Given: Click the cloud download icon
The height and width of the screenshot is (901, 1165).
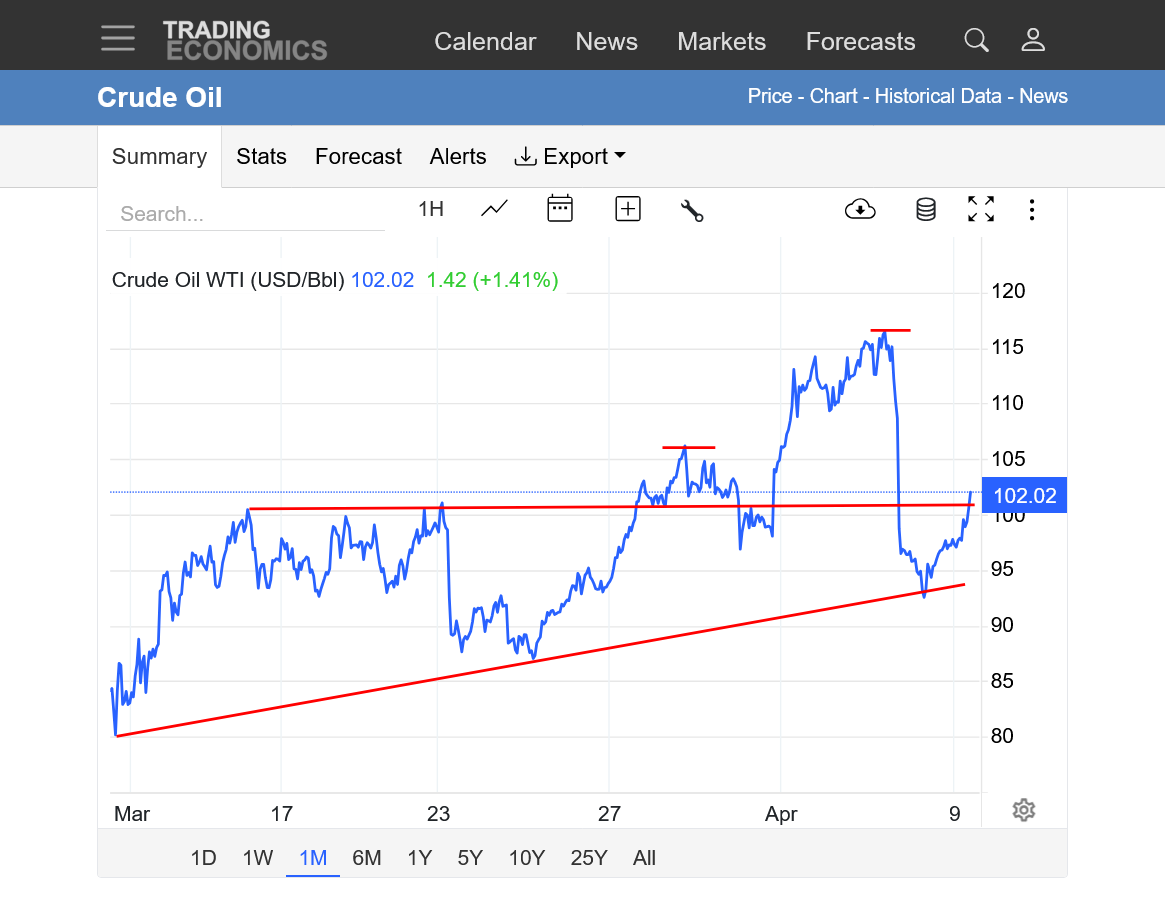Looking at the screenshot, I should (860, 209).
